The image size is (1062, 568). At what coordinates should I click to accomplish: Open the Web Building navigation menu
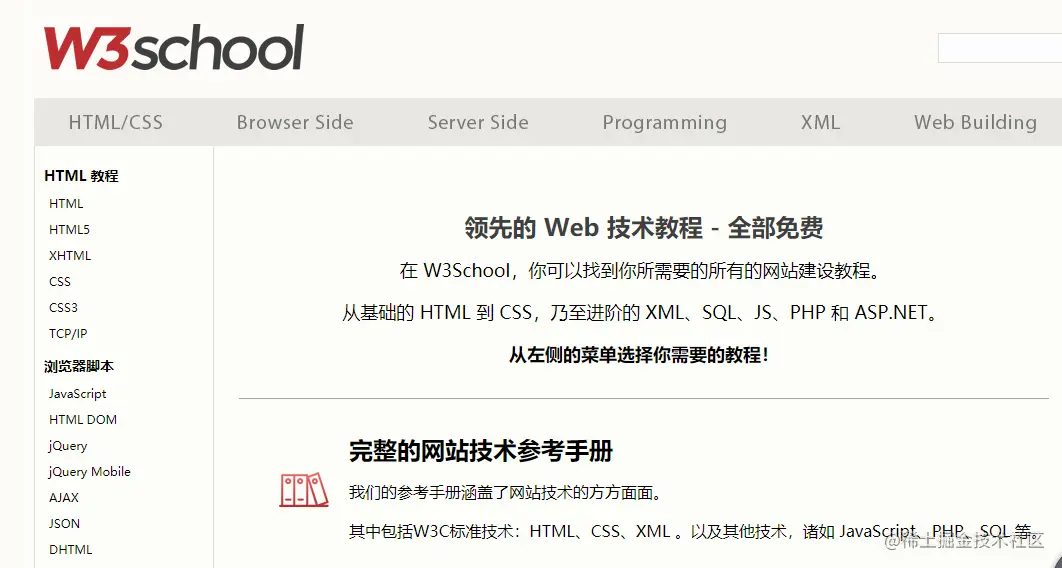pyautogui.click(x=975, y=123)
